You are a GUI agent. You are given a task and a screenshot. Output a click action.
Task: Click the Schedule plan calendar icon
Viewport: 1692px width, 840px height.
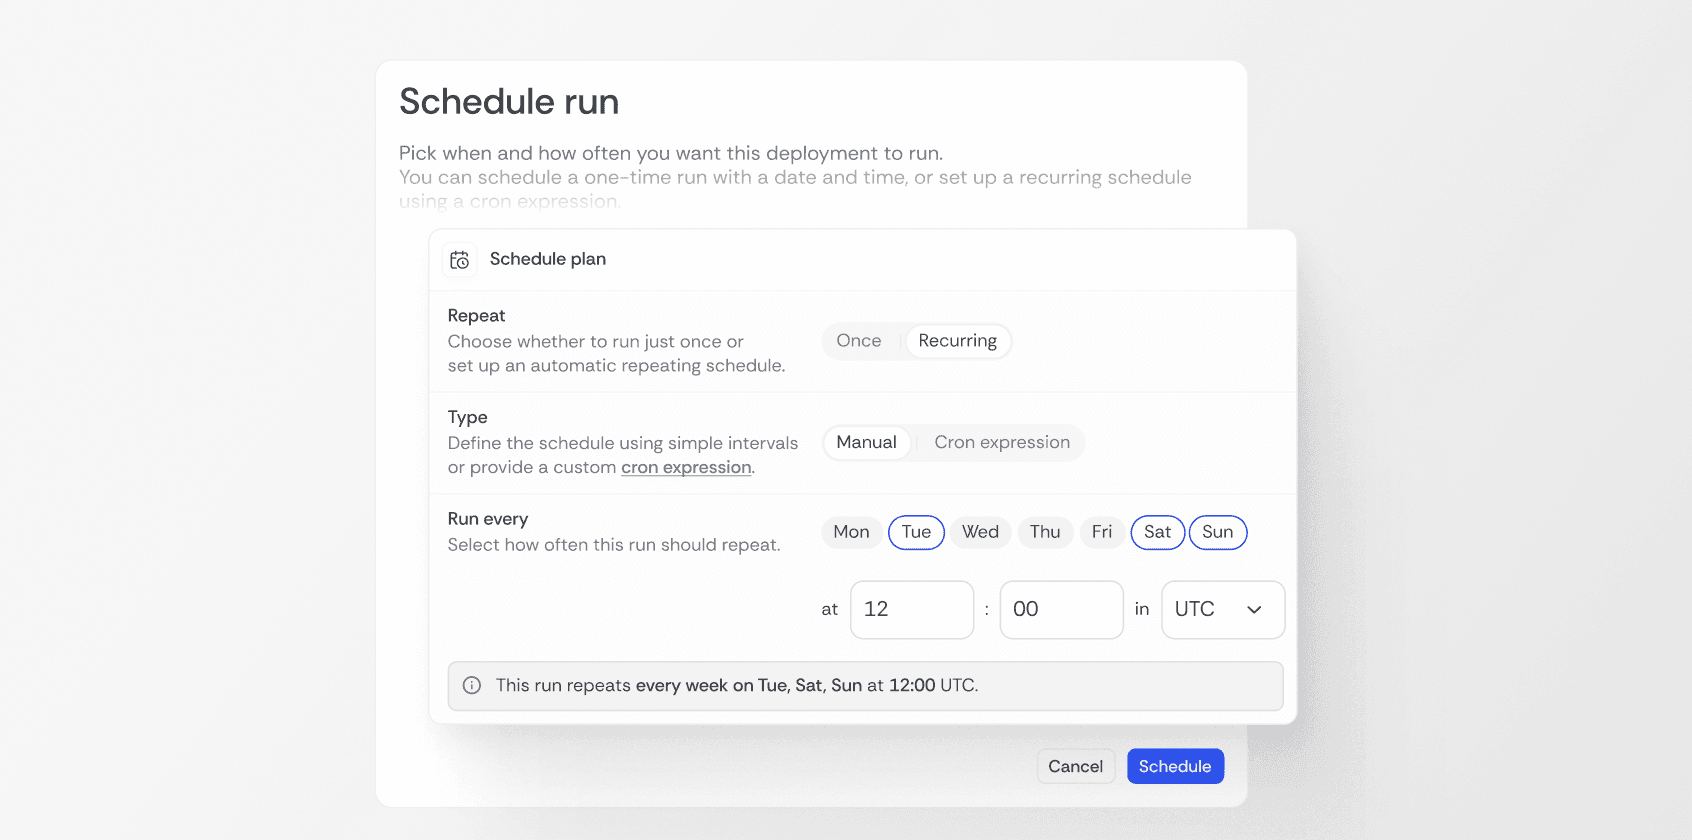click(460, 260)
